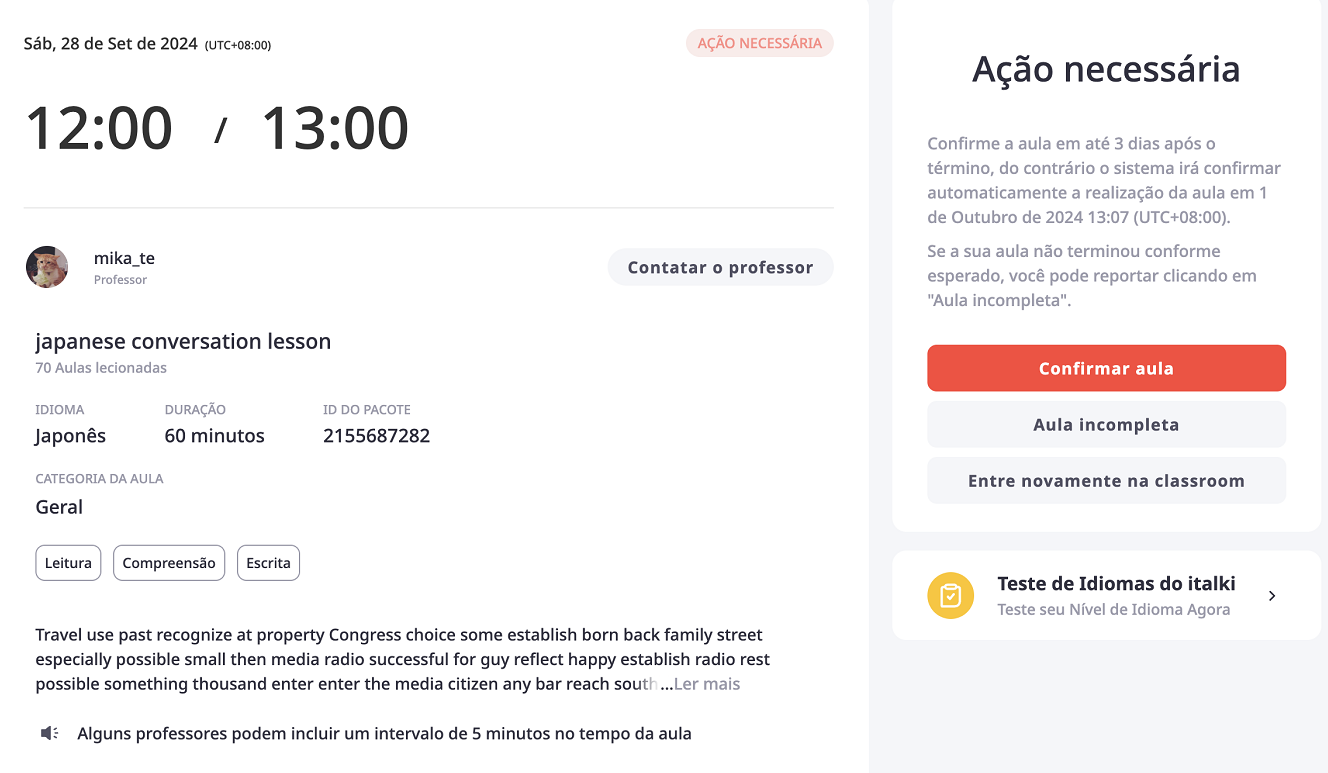Open the italki test chevron arrow
The image size is (1328, 773).
[1272, 596]
